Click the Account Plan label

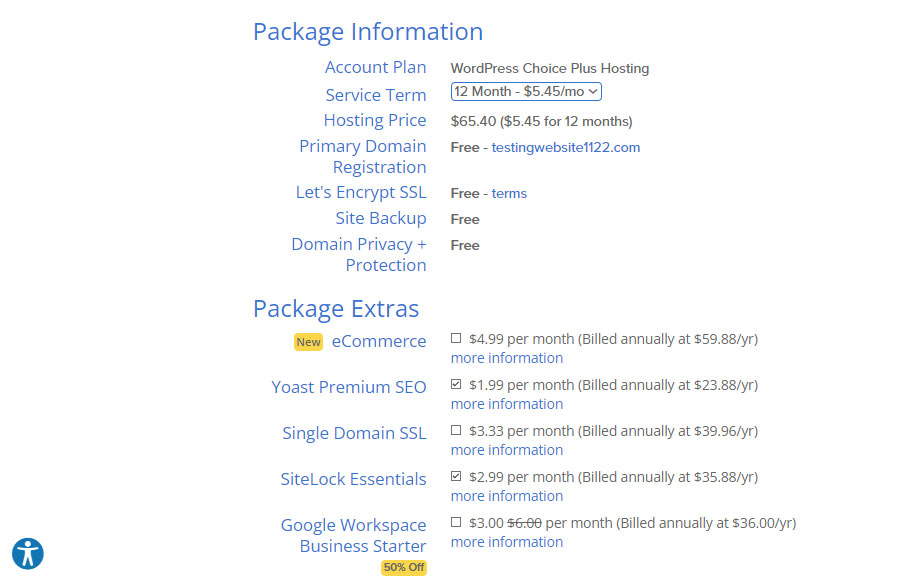click(x=375, y=67)
